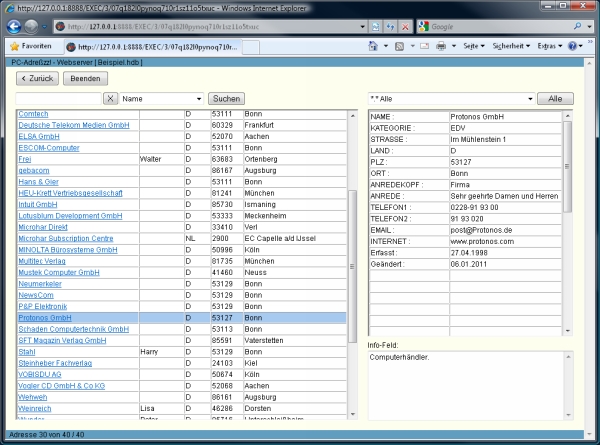Click the Suchen button
Image resolution: width=600 pixels, height=445 pixels.
point(226,99)
